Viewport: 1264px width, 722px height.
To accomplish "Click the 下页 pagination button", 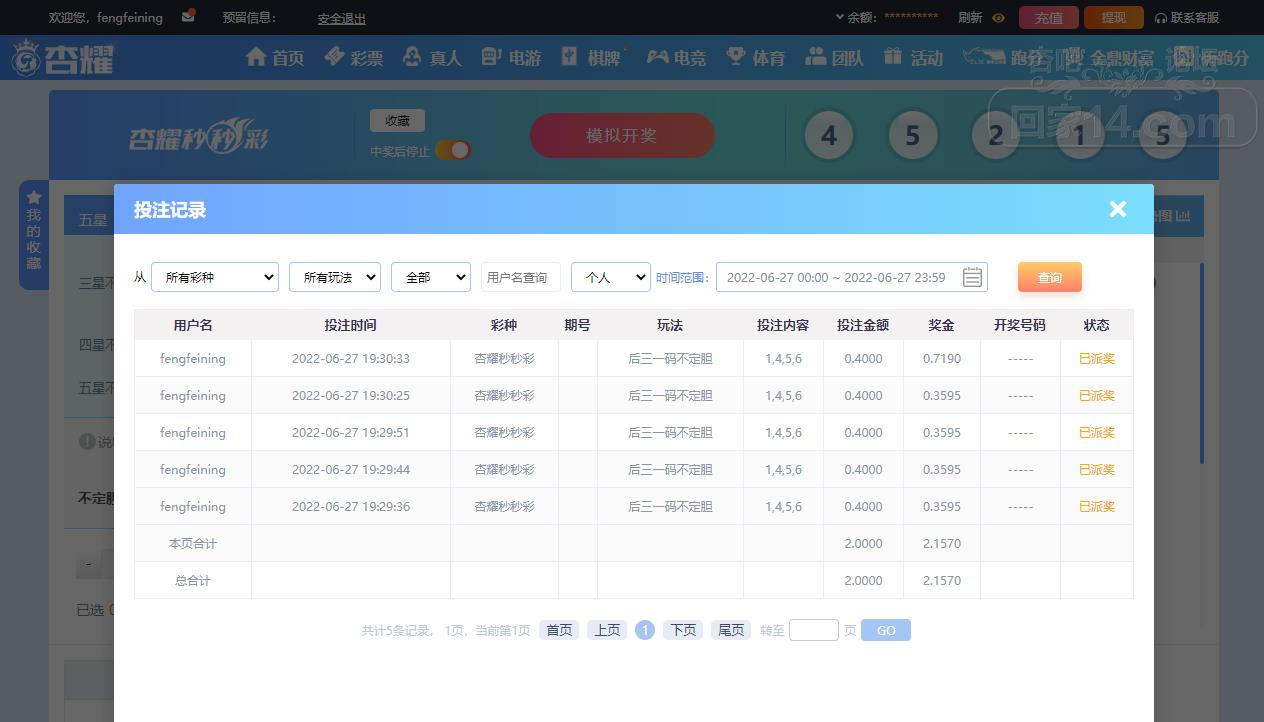I will pyautogui.click(x=683, y=630).
